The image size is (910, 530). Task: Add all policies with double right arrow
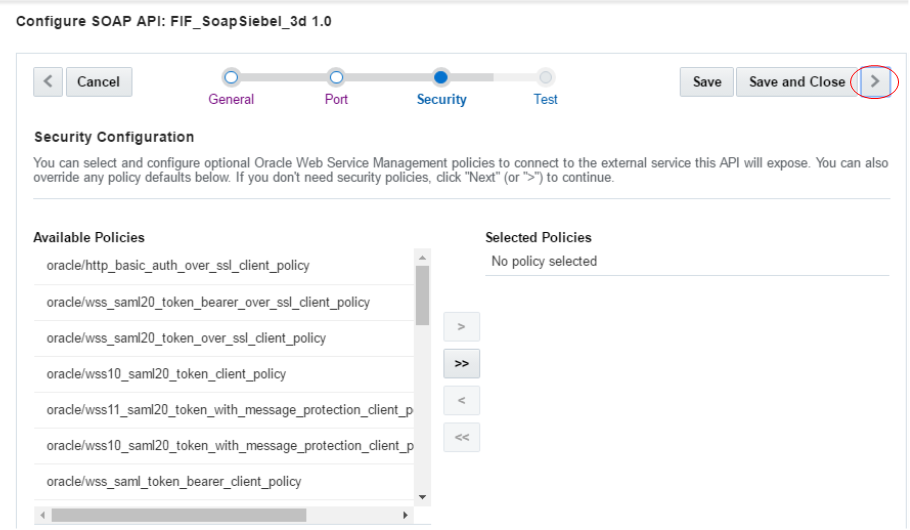tap(461, 364)
